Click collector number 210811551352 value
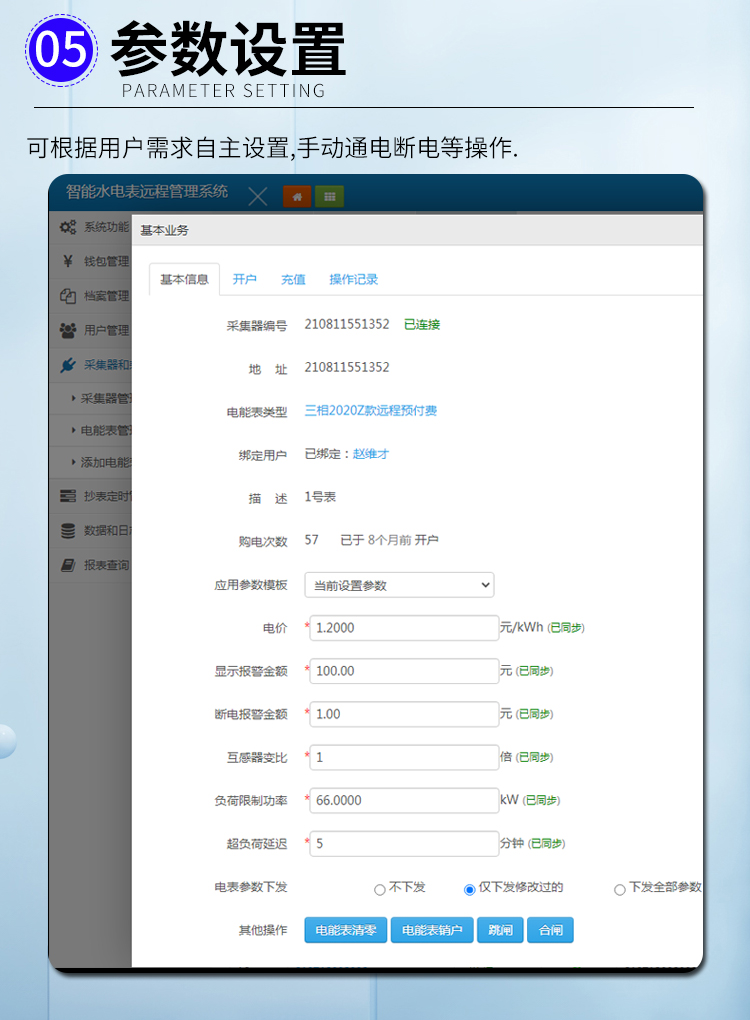The height and width of the screenshot is (1020, 750). pos(347,324)
